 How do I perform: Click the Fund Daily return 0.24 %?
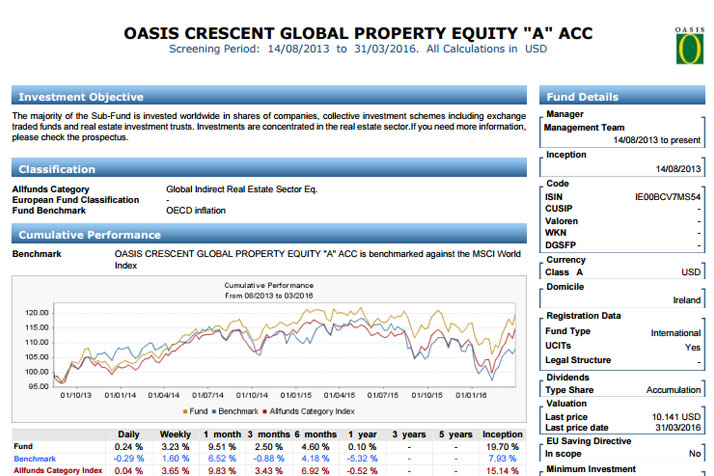coord(128,447)
